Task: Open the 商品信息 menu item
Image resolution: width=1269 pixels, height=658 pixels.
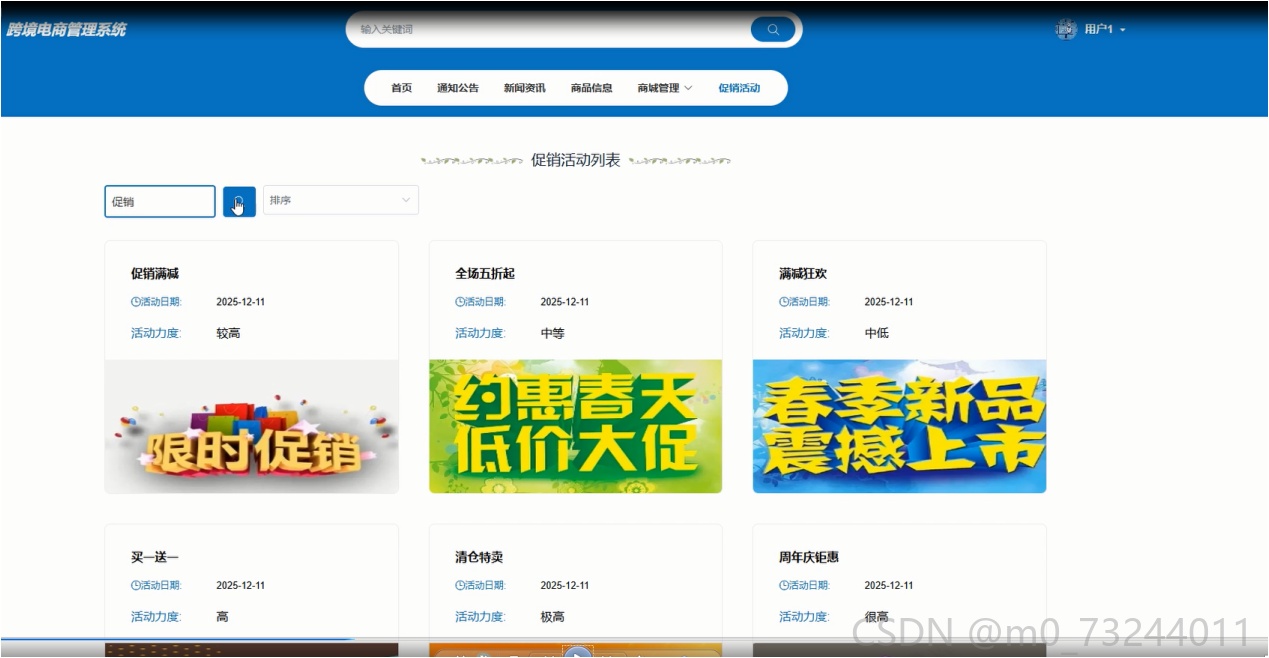Action: tap(592, 88)
